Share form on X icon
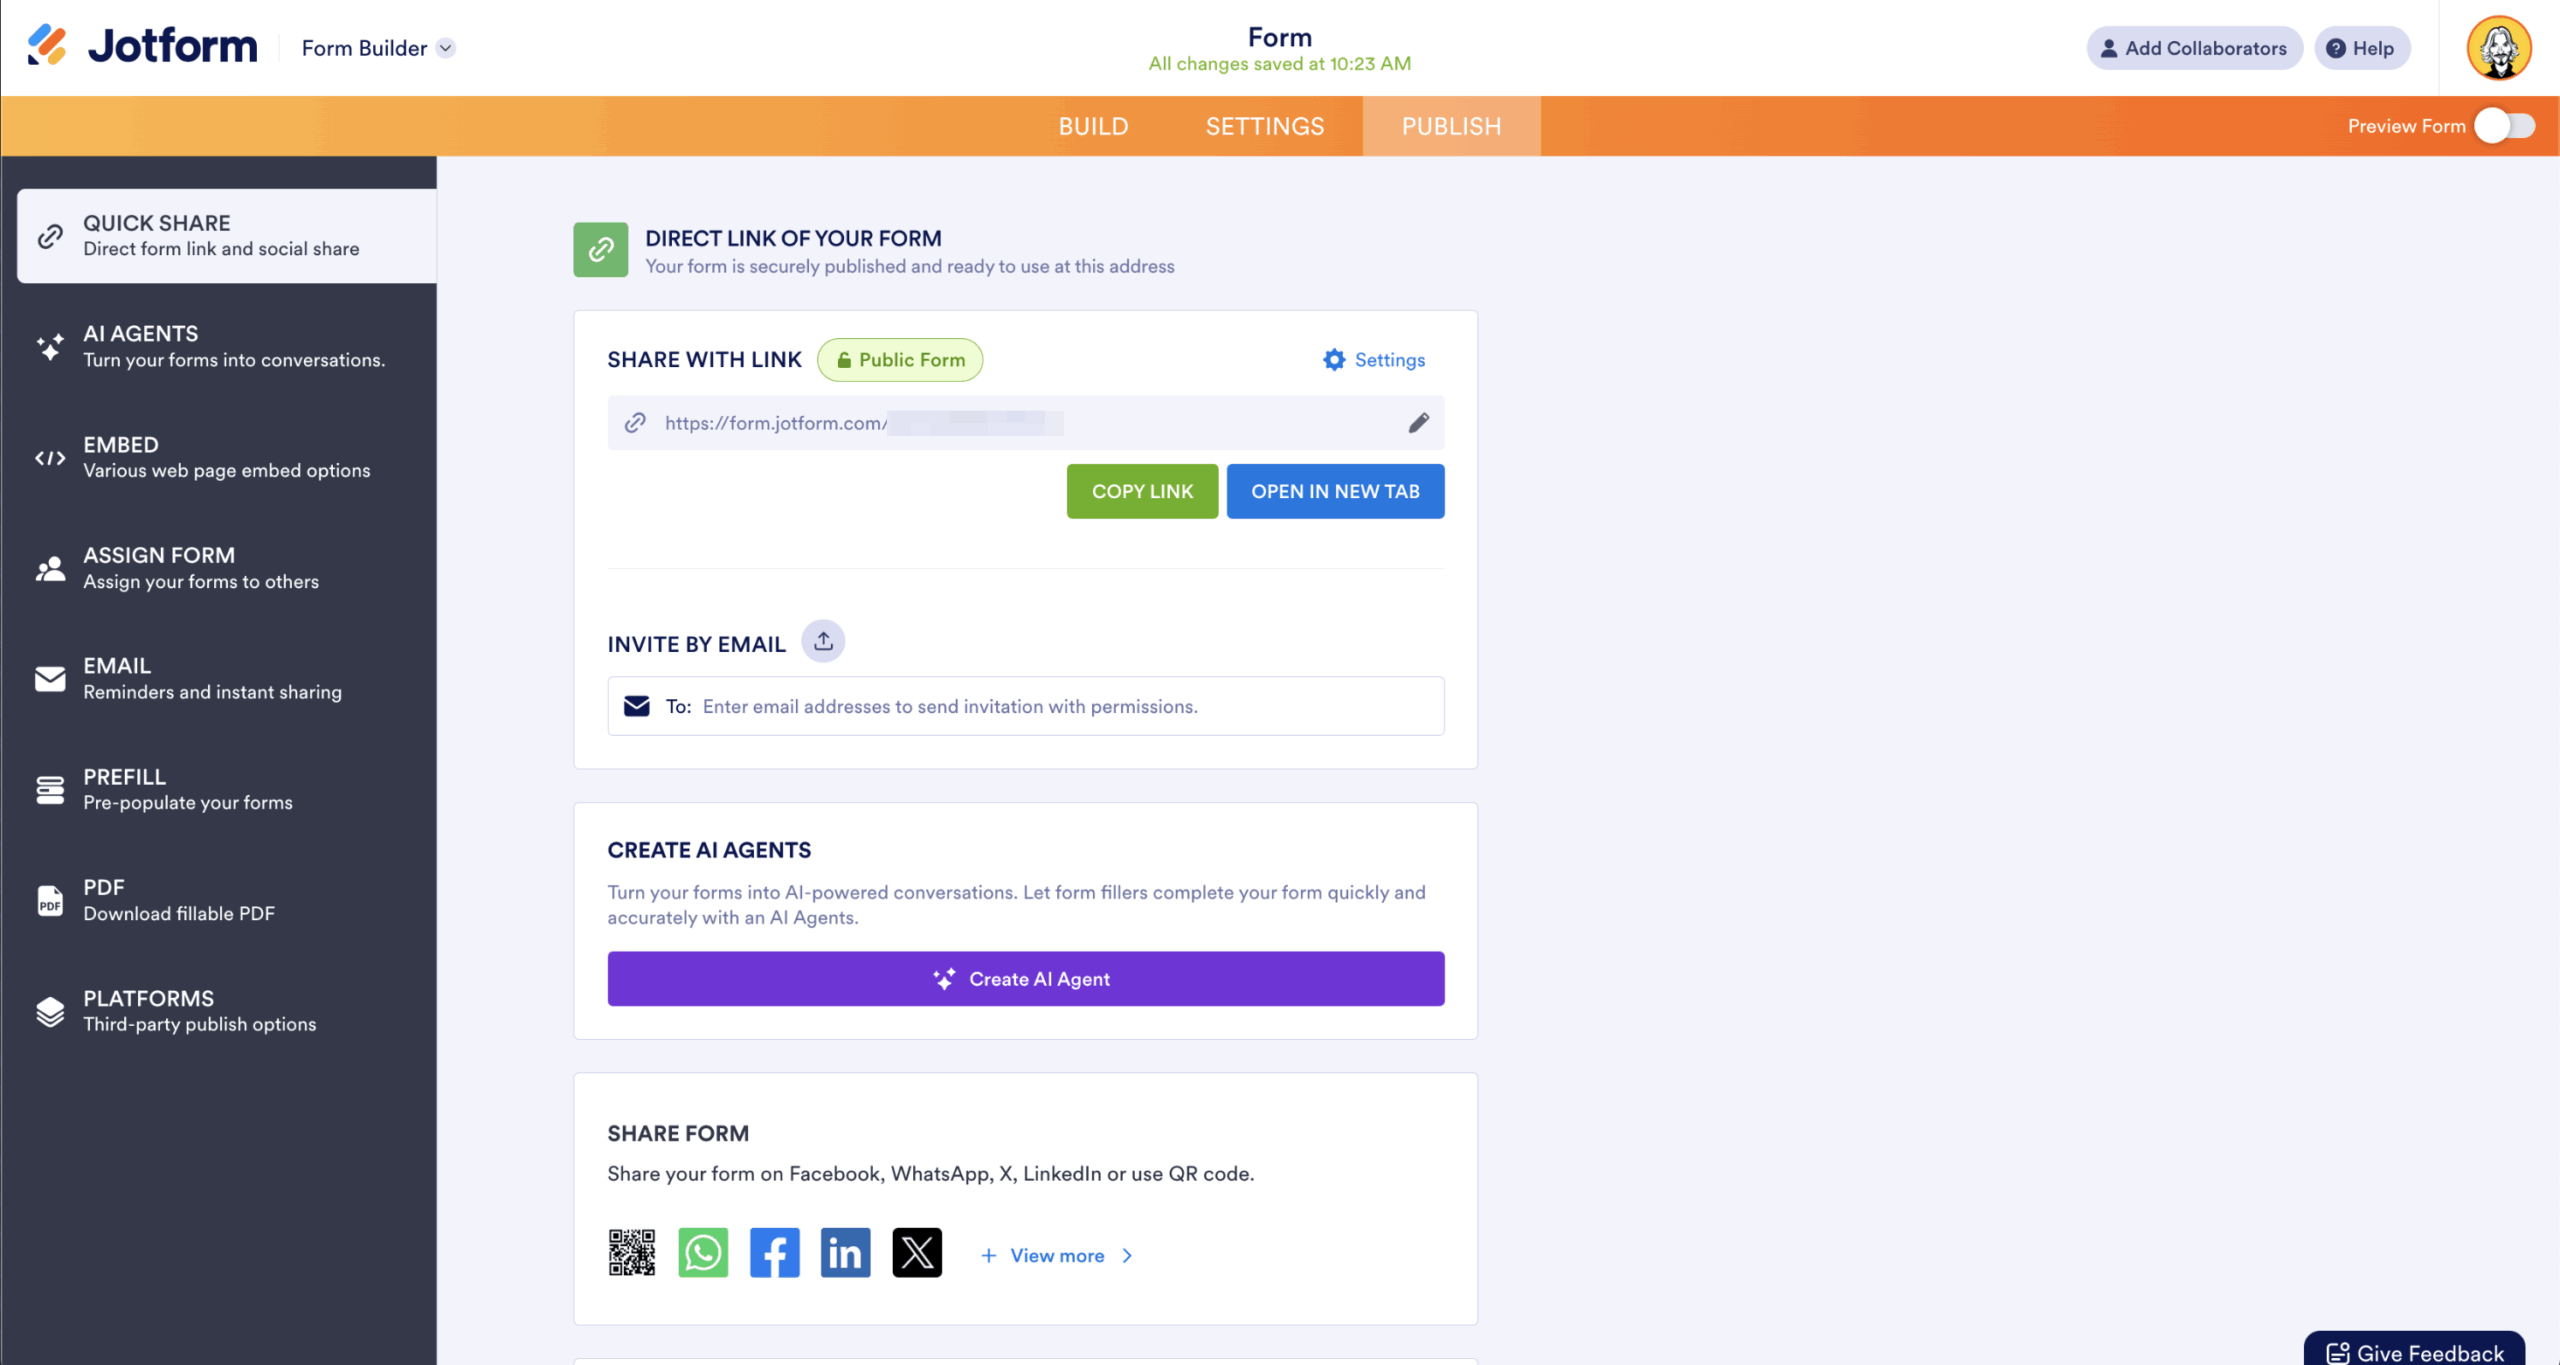The width and height of the screenshot is (2560, 1365). click(916, 1252)
